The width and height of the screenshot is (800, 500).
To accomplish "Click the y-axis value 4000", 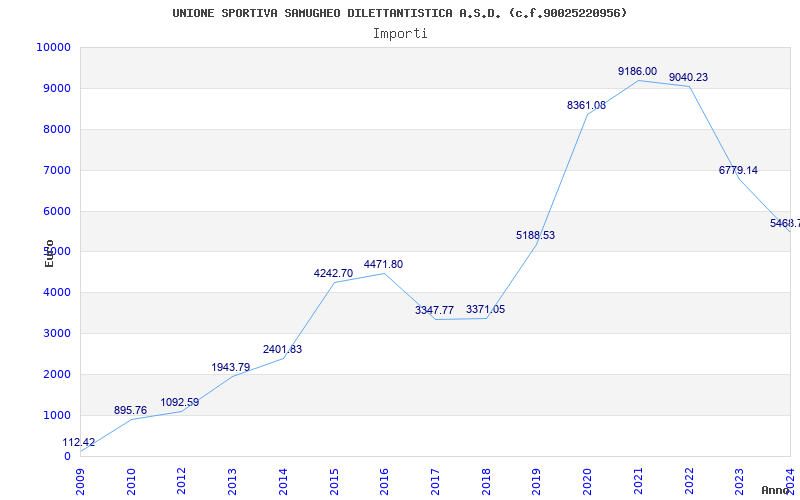I will [56, 292].
